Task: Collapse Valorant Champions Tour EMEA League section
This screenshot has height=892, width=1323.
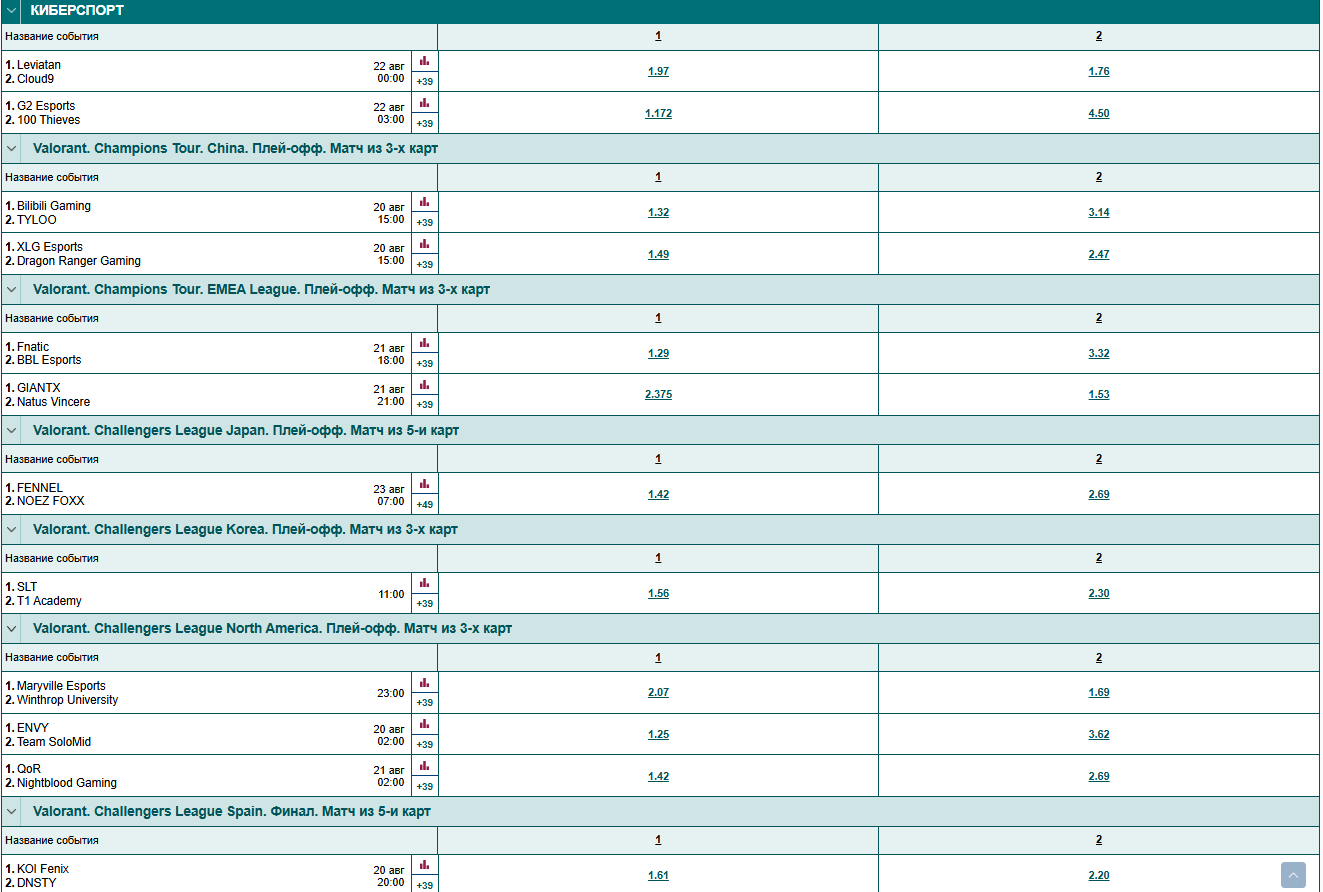Action: pyautogui.click(x=12, y=289)
